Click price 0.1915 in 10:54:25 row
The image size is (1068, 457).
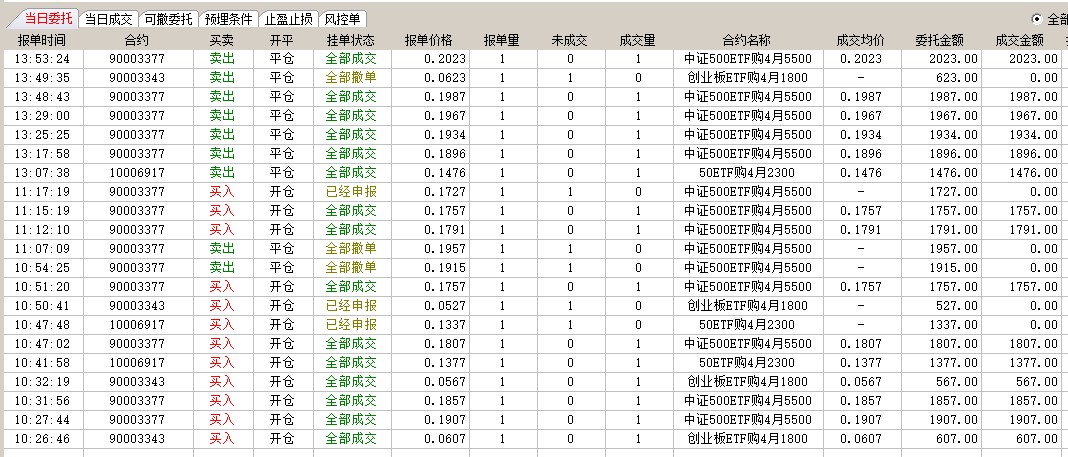tap(445, 268)
